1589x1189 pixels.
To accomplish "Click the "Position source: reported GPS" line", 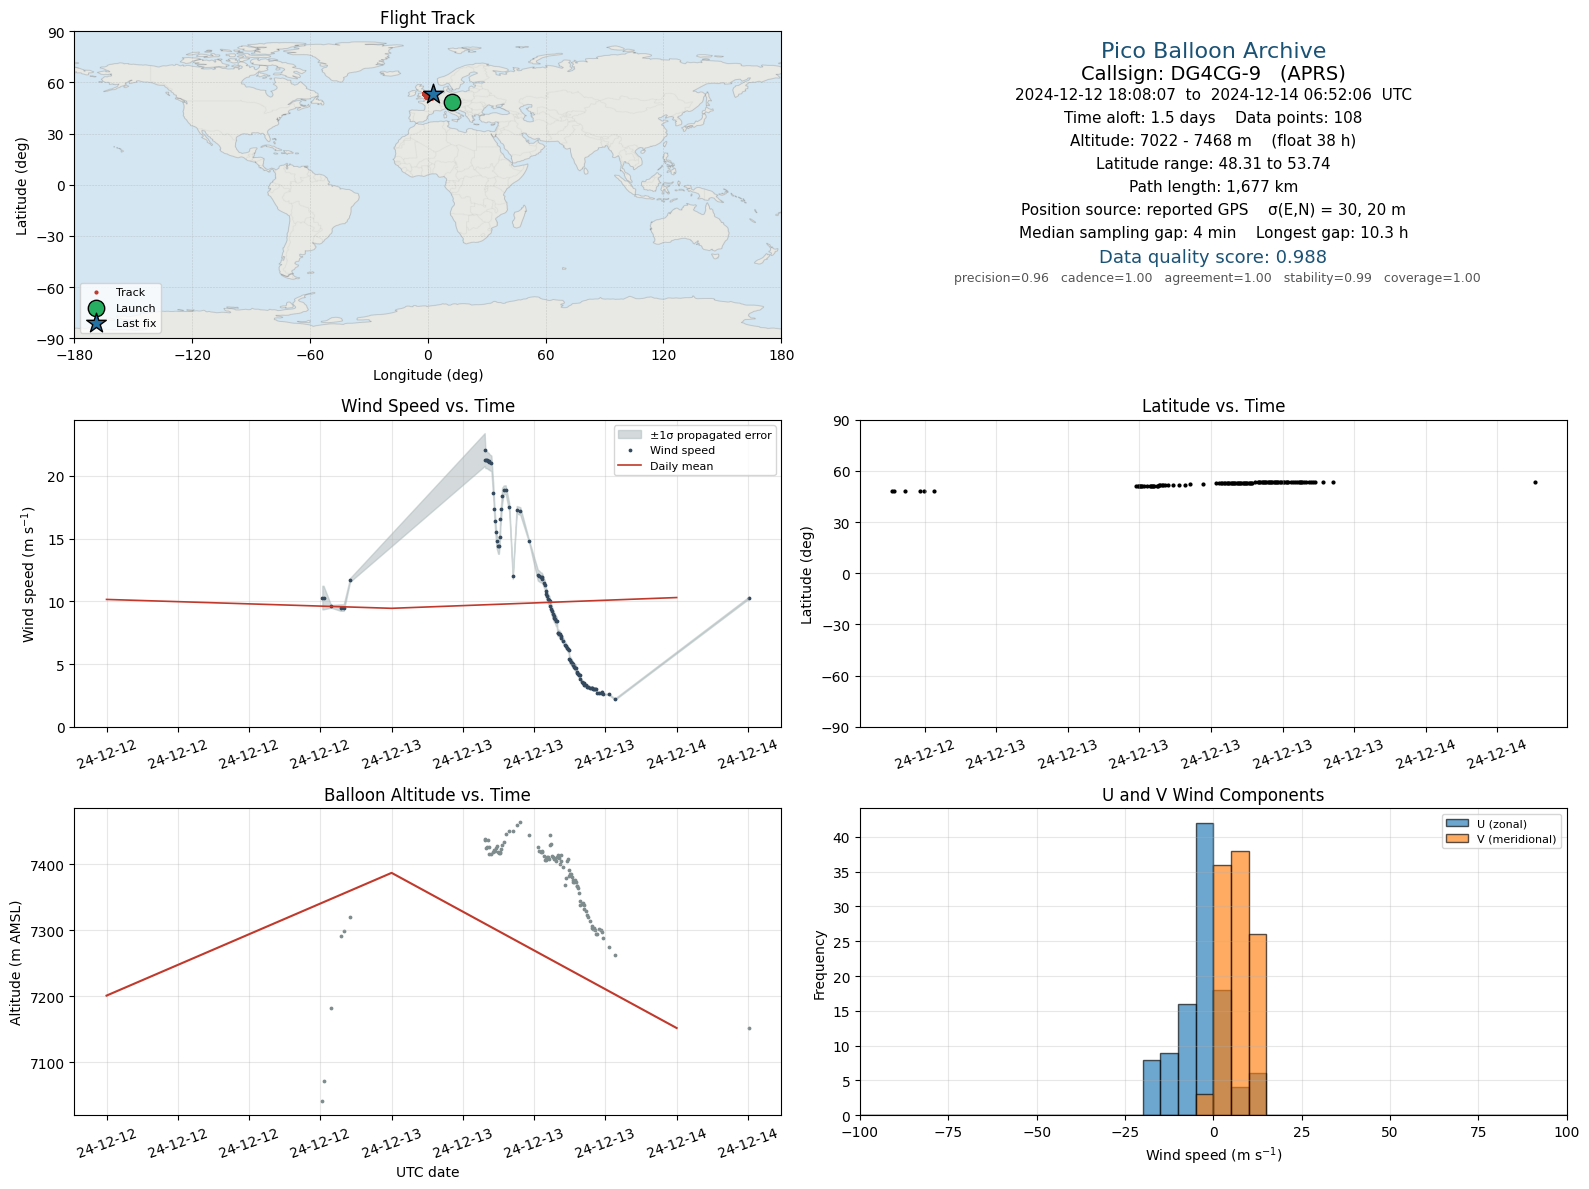I will [x=1213, y=210].
